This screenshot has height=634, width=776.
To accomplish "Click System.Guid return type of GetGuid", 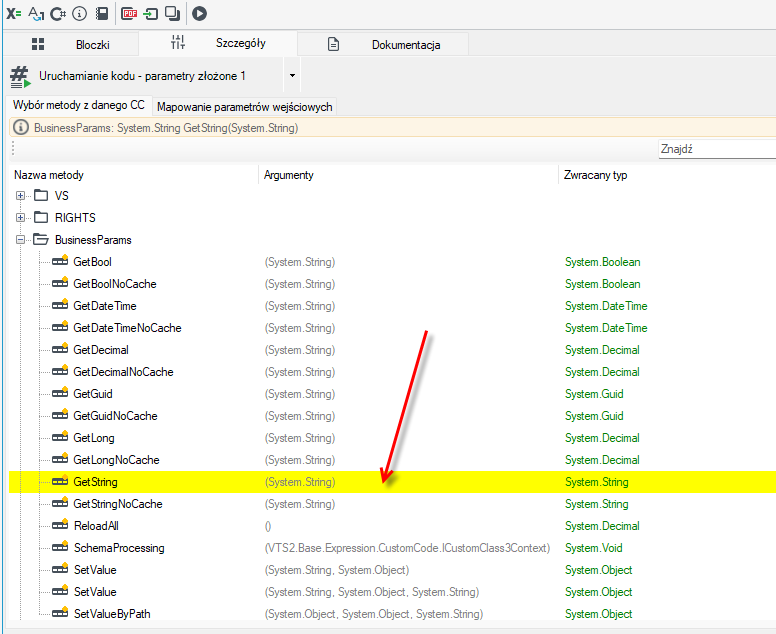I will (x=594, y=394).
